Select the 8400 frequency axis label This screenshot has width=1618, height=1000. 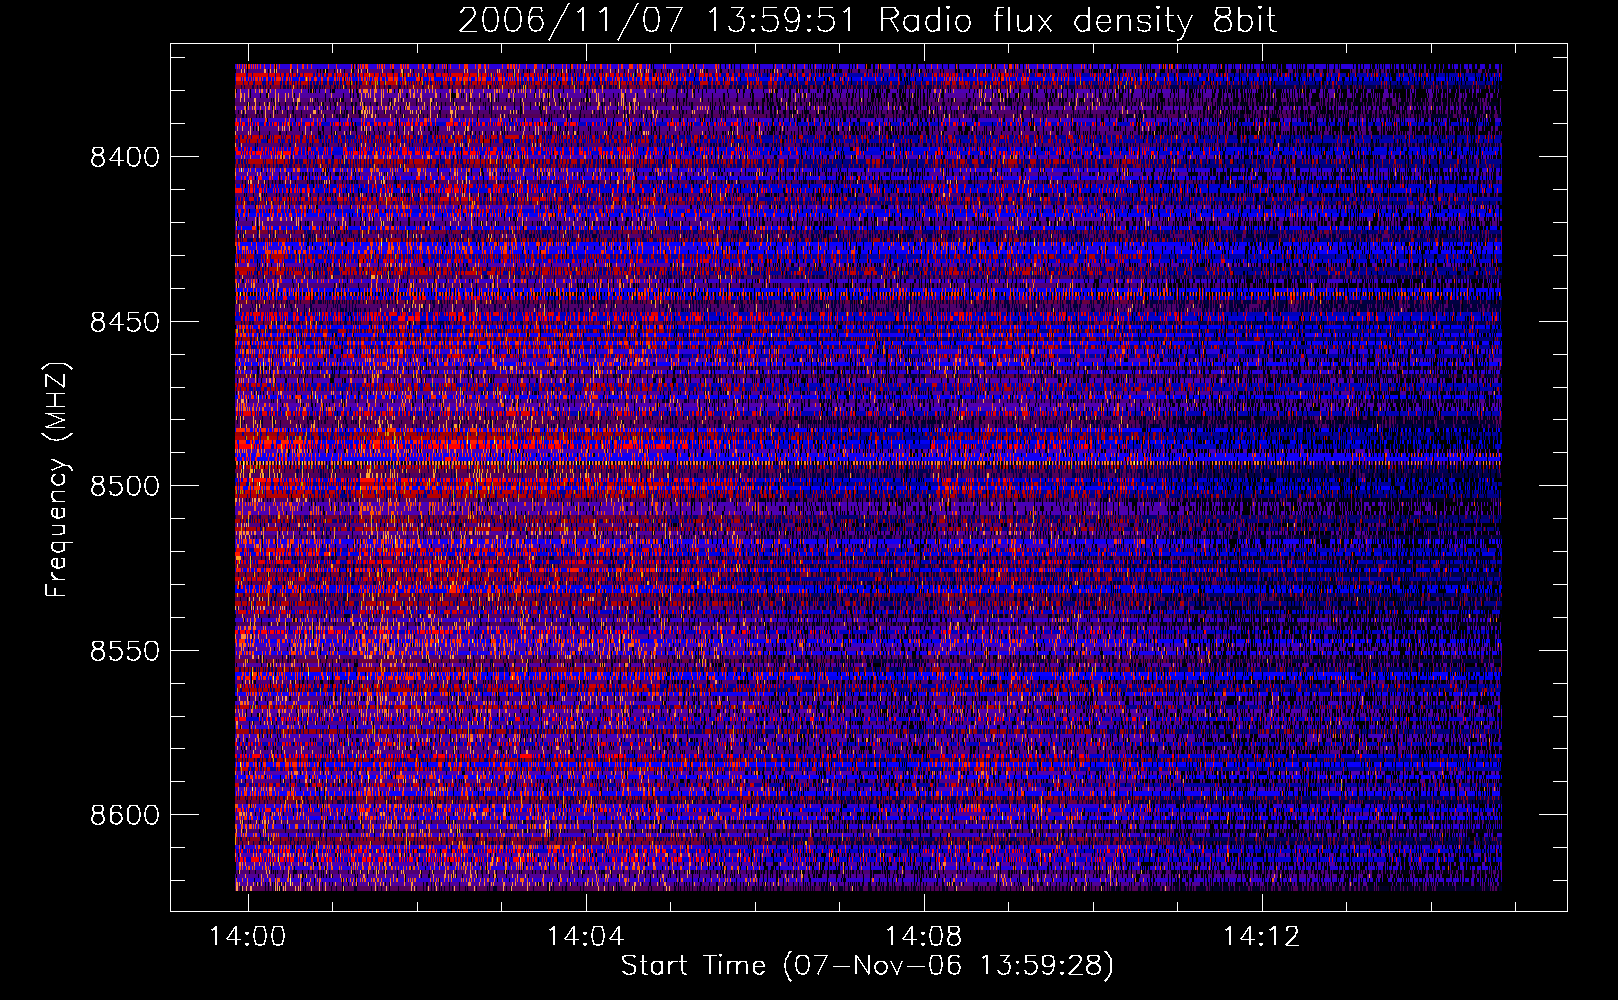click(125, 157)
